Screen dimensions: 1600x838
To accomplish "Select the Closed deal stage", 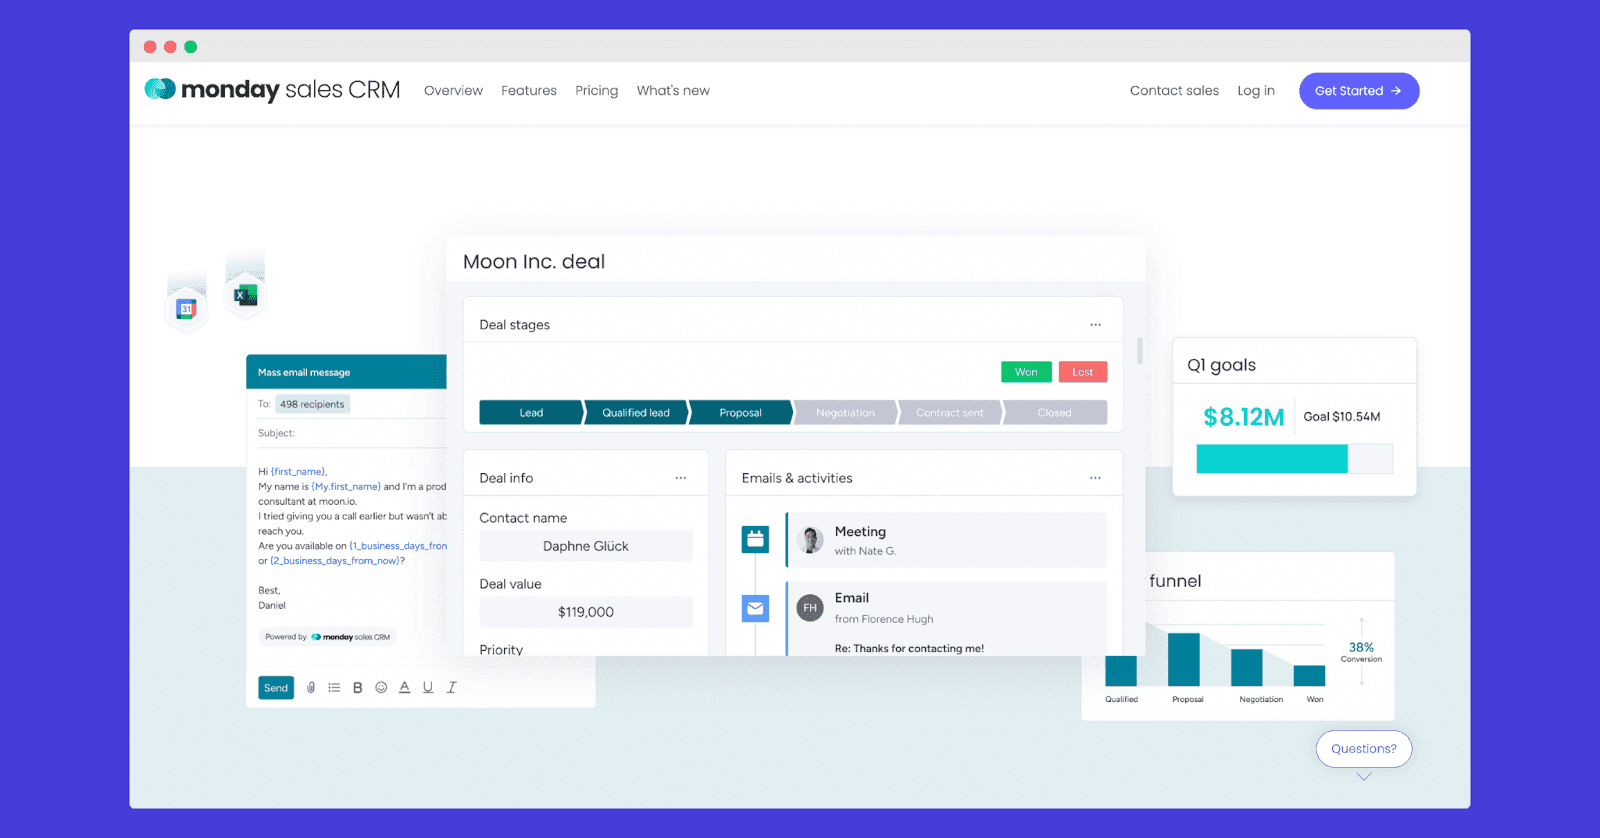I will pos(1055,412).
